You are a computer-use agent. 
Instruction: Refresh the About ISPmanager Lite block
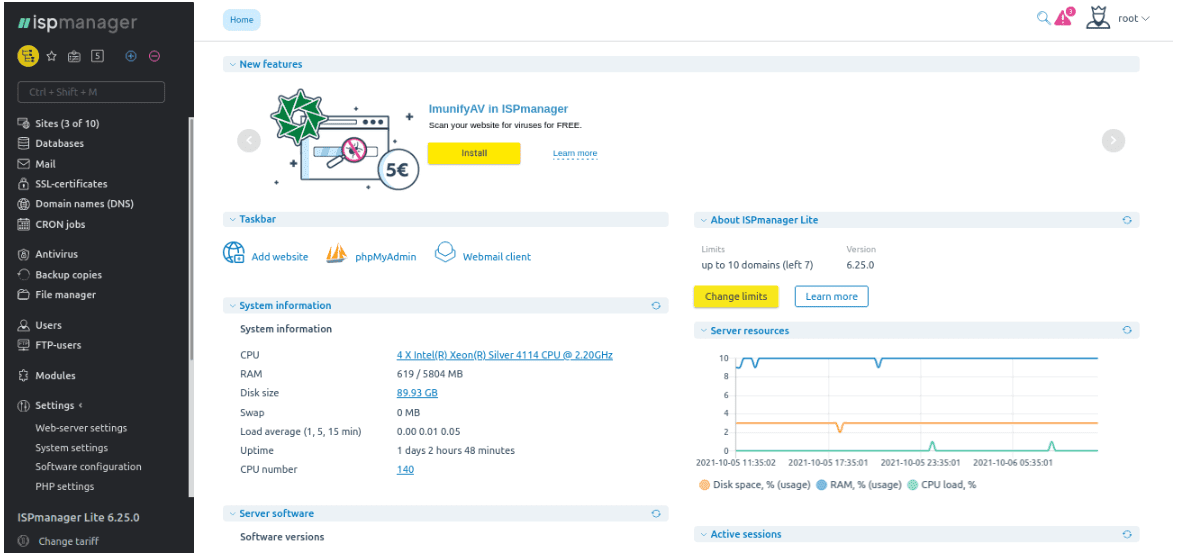1127,220
